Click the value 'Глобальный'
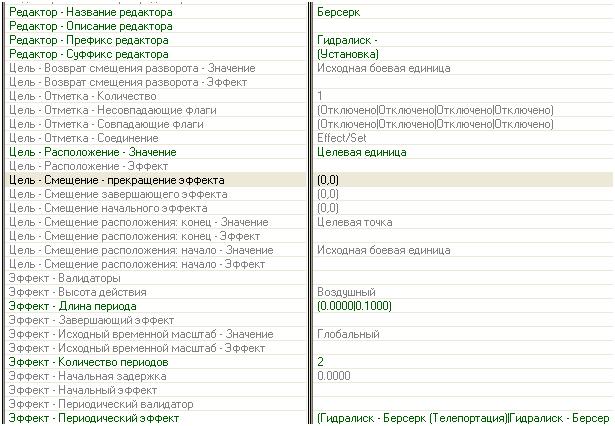The height and width of the screenshot is (426, 615). point(348,334)
